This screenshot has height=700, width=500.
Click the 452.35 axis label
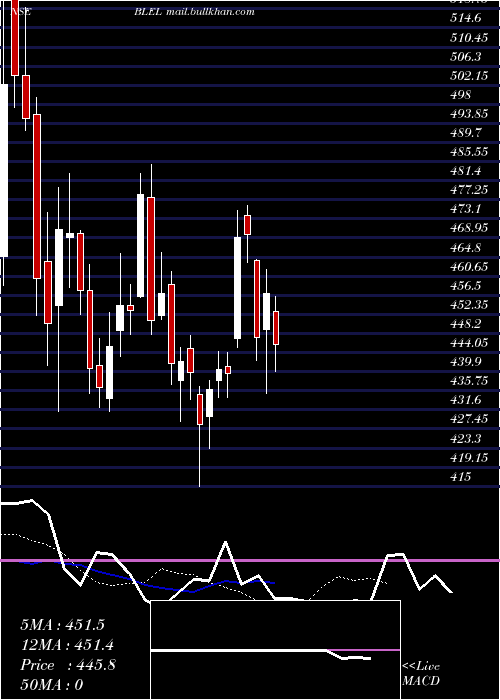[x=469, y=304]
